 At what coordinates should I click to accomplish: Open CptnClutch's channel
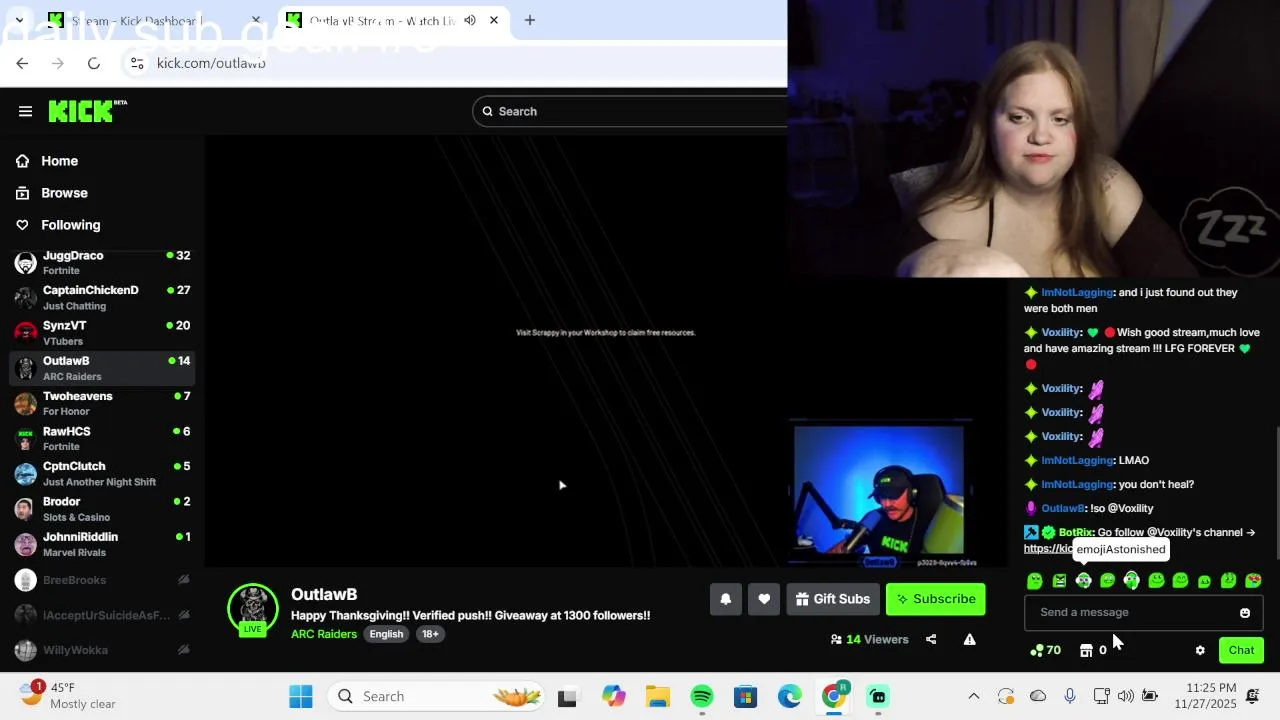click(x=100, y=474)
